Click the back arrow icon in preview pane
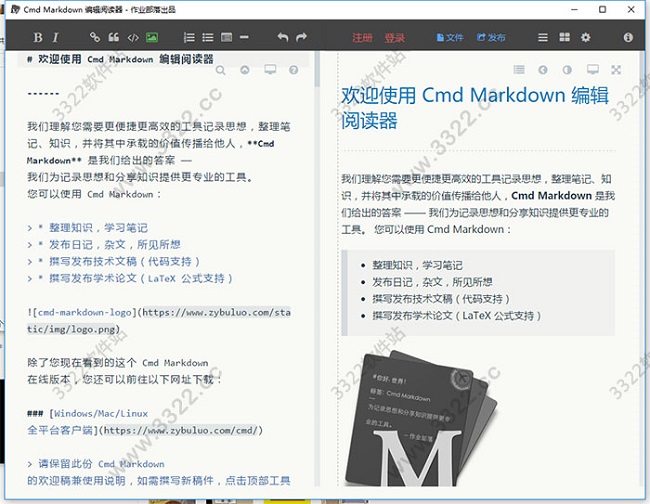Image resolution: width=650 pixels, height=504 pixels. 543,70
